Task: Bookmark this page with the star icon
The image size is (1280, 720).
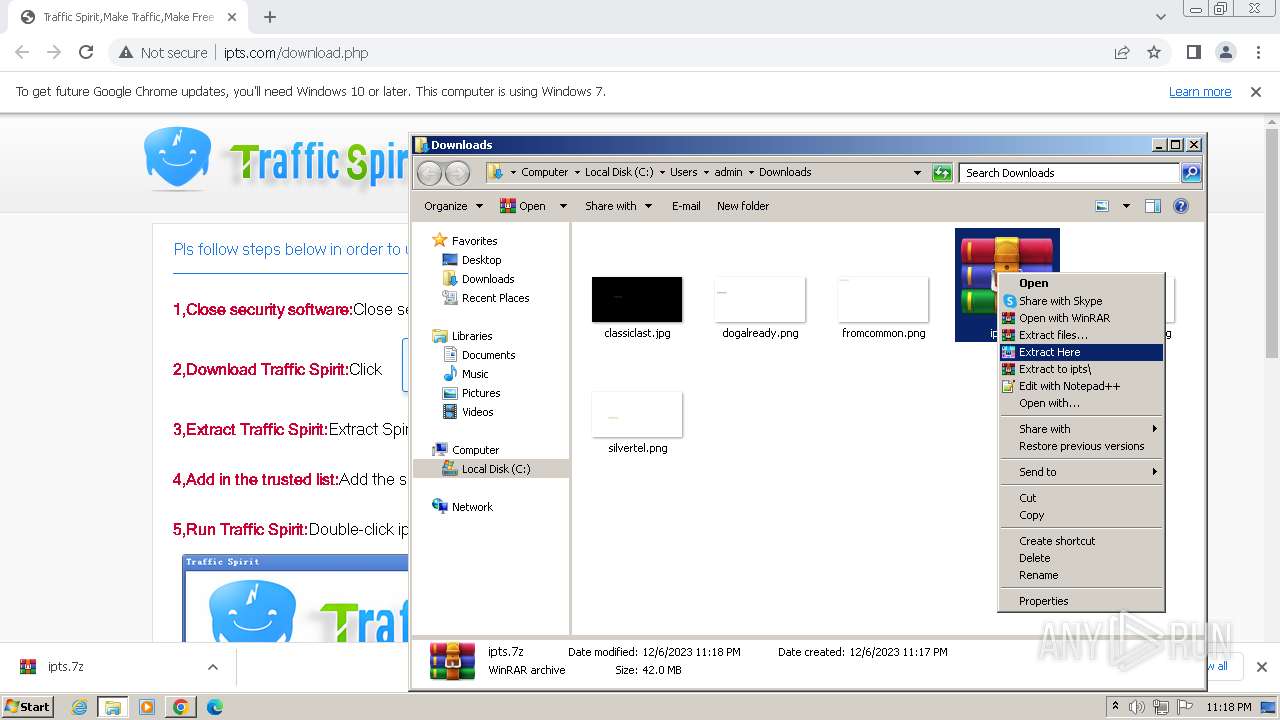Action: pyautogui.click(x=1154, y=53)
